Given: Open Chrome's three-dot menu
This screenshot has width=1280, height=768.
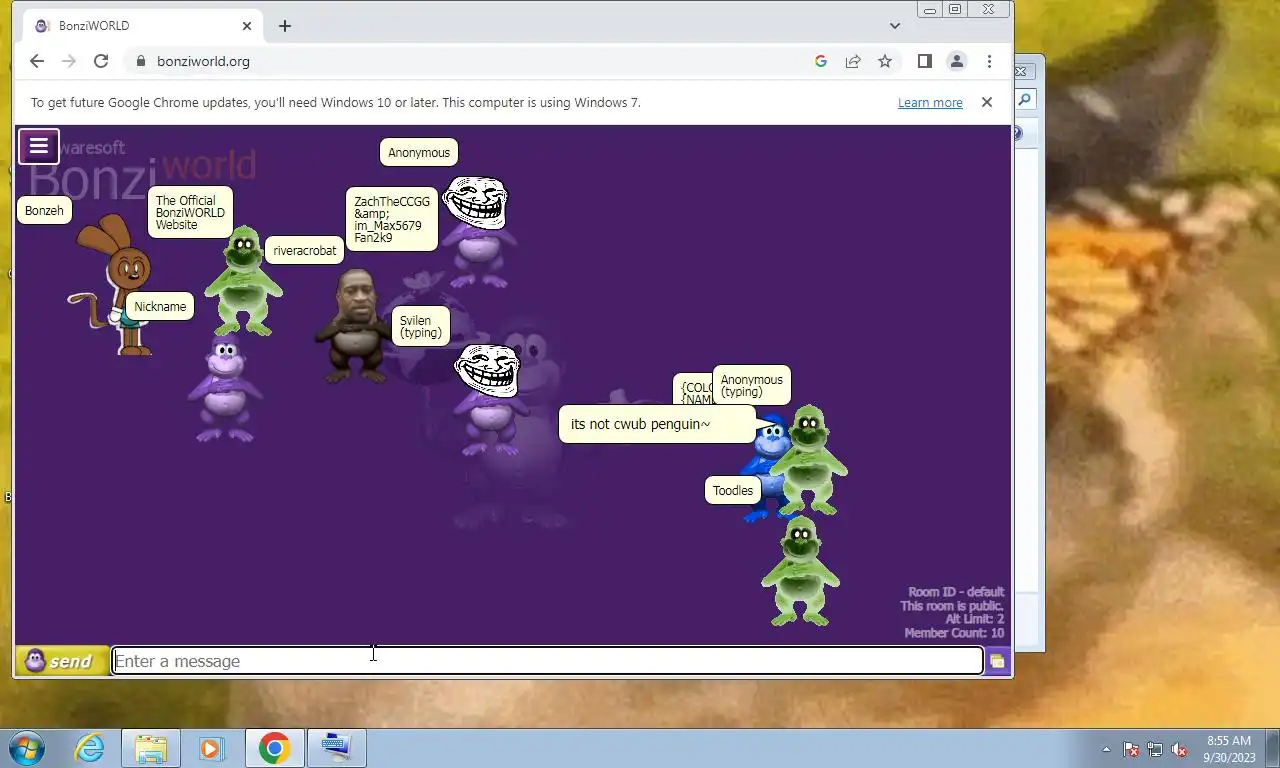Looking at the screenshot, I should point(989,61).
